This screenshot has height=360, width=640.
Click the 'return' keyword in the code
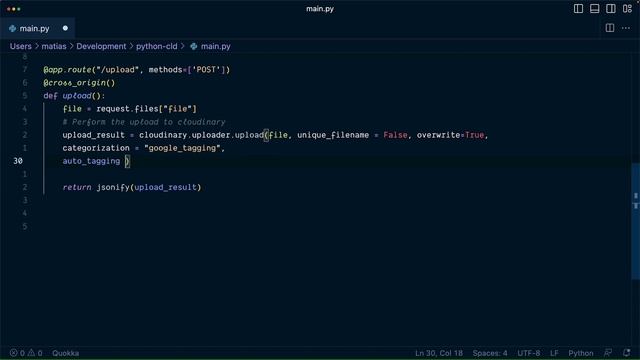[77, 187]
